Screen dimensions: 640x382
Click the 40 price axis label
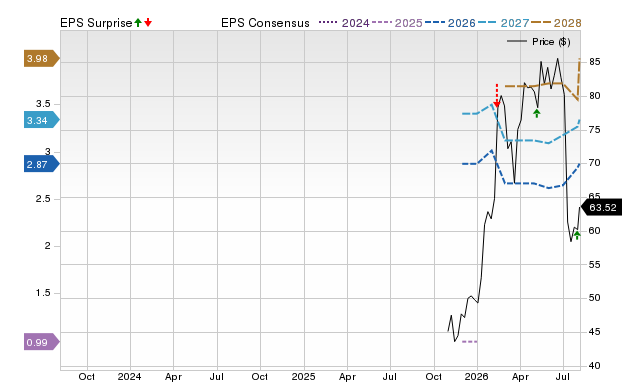point(594,366)
